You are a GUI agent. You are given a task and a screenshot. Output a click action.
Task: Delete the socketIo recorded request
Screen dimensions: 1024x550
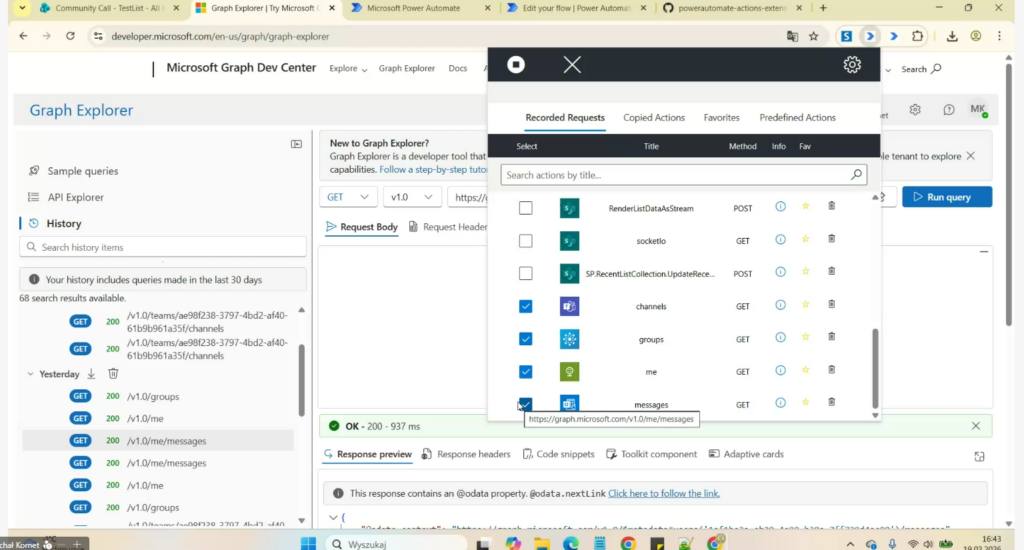pos(831,240)
